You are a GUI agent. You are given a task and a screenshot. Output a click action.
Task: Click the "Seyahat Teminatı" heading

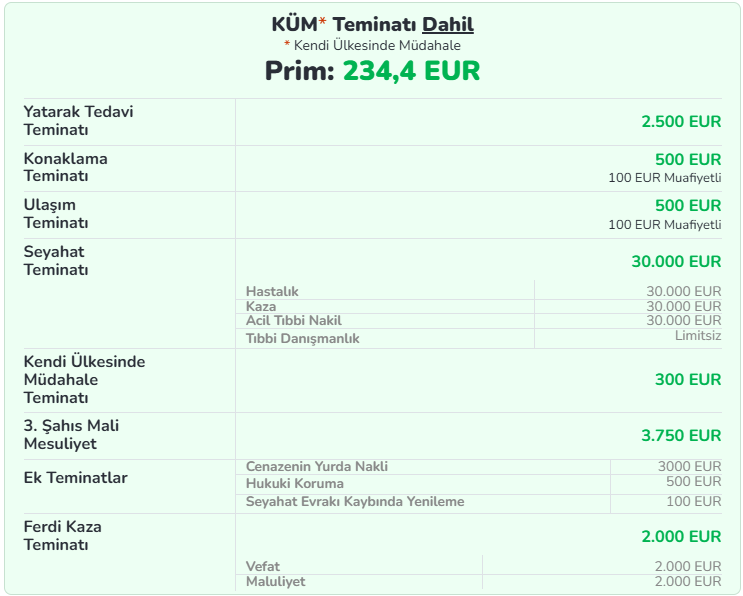click(x=56, y=261)
